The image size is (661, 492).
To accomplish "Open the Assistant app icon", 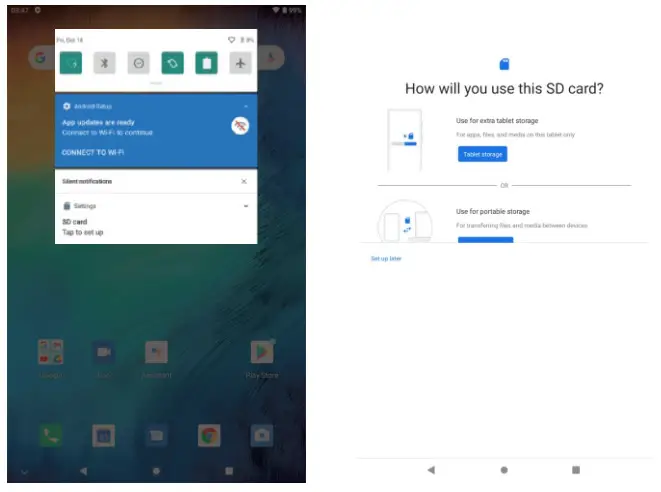I will [x=156, y=352].
